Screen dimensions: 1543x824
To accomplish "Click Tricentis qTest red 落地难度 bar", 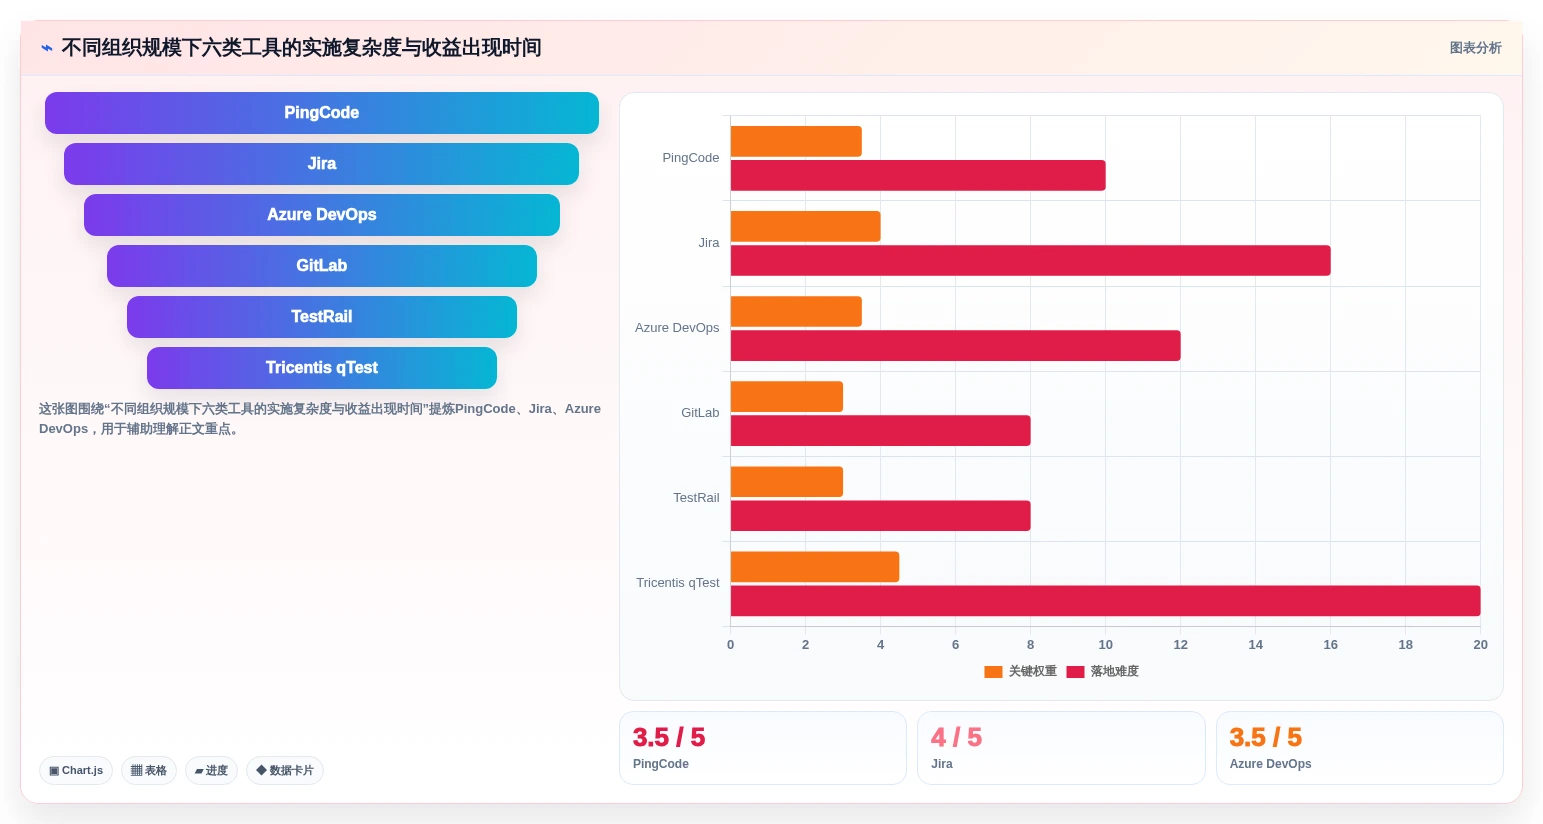I will (x=1106, y=601).
